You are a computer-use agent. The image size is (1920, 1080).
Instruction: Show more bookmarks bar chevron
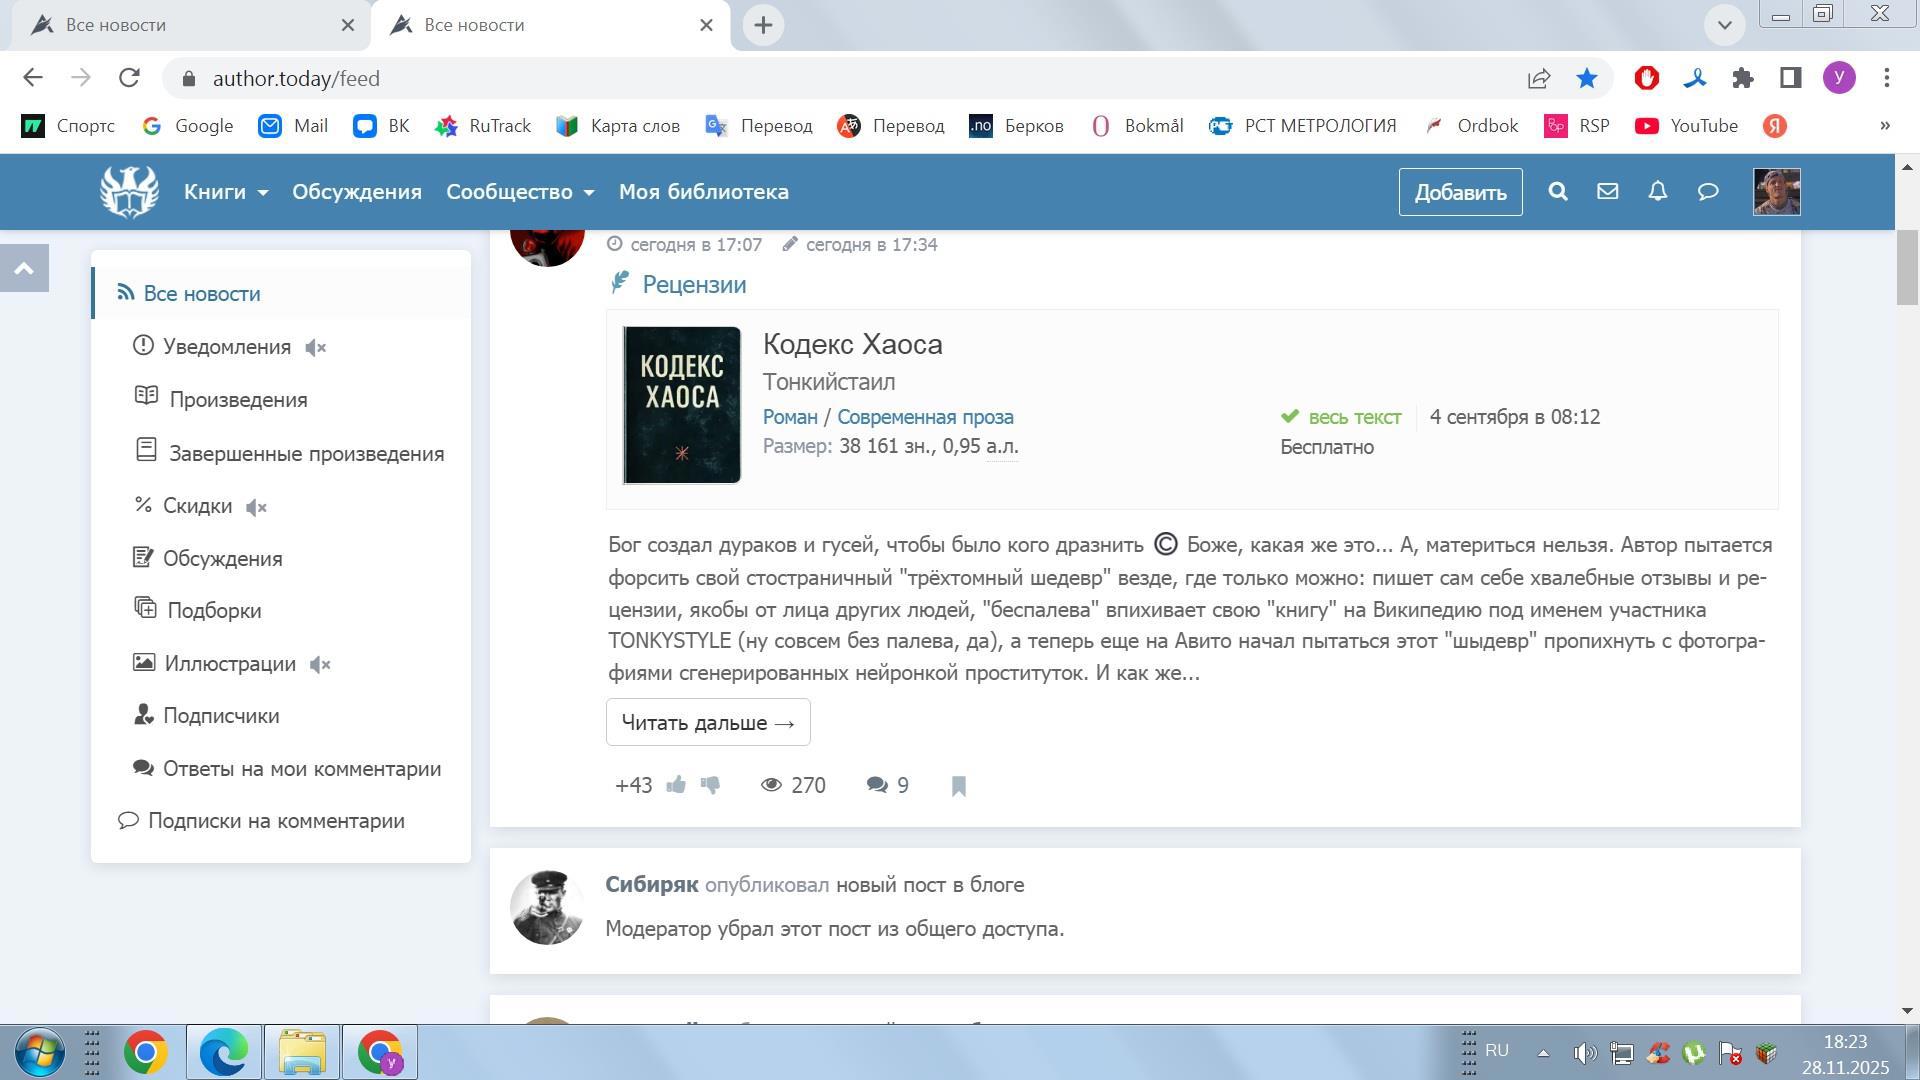point(1884,126)
